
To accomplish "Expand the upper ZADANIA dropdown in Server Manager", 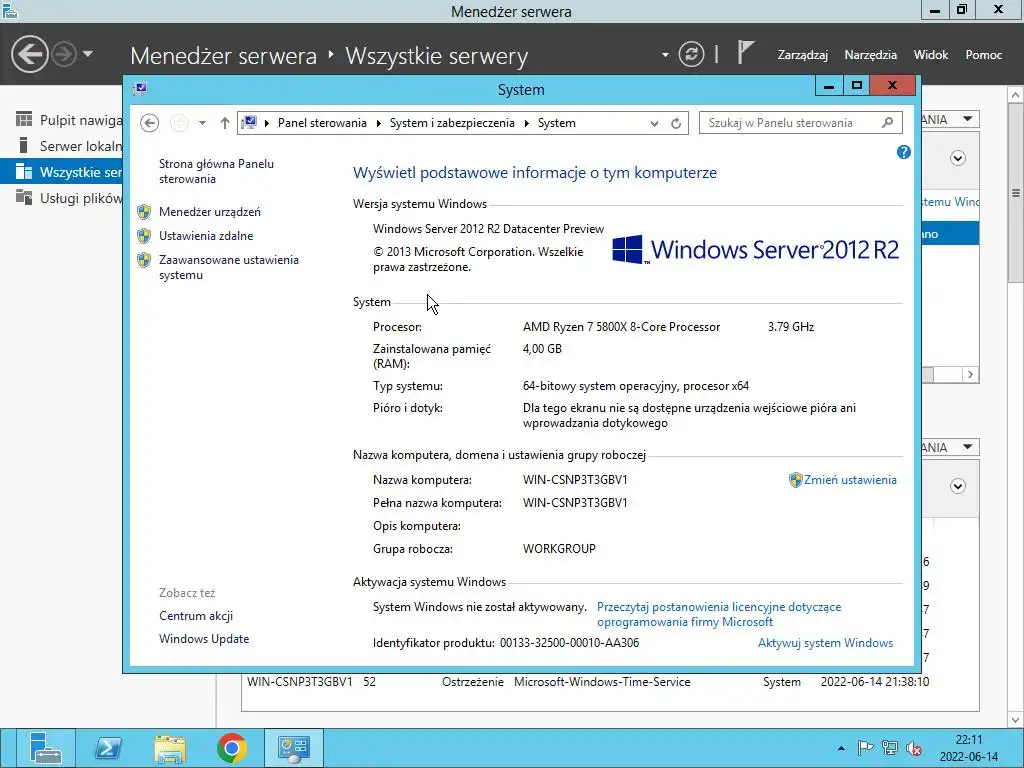I will [967, 119].
